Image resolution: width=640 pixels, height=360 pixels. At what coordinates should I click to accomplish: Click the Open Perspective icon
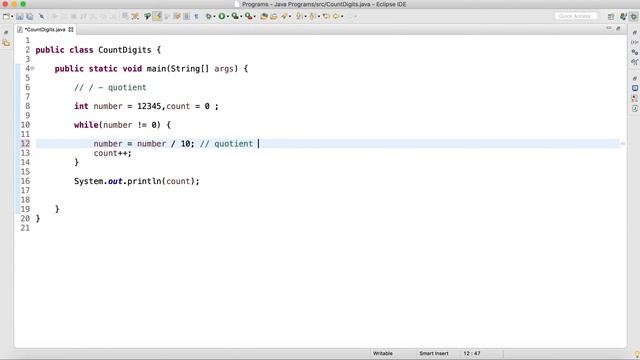(x=611, y=16)
